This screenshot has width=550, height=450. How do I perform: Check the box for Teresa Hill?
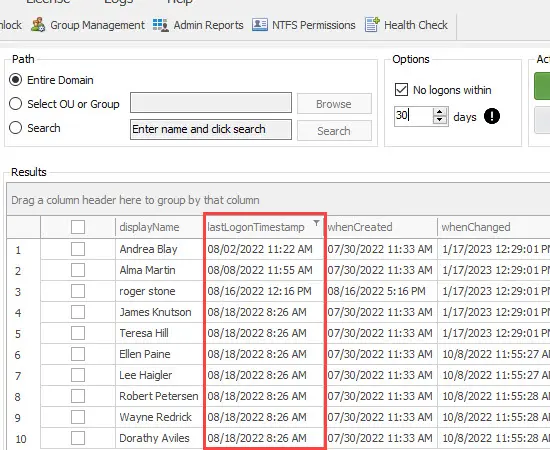78,333
